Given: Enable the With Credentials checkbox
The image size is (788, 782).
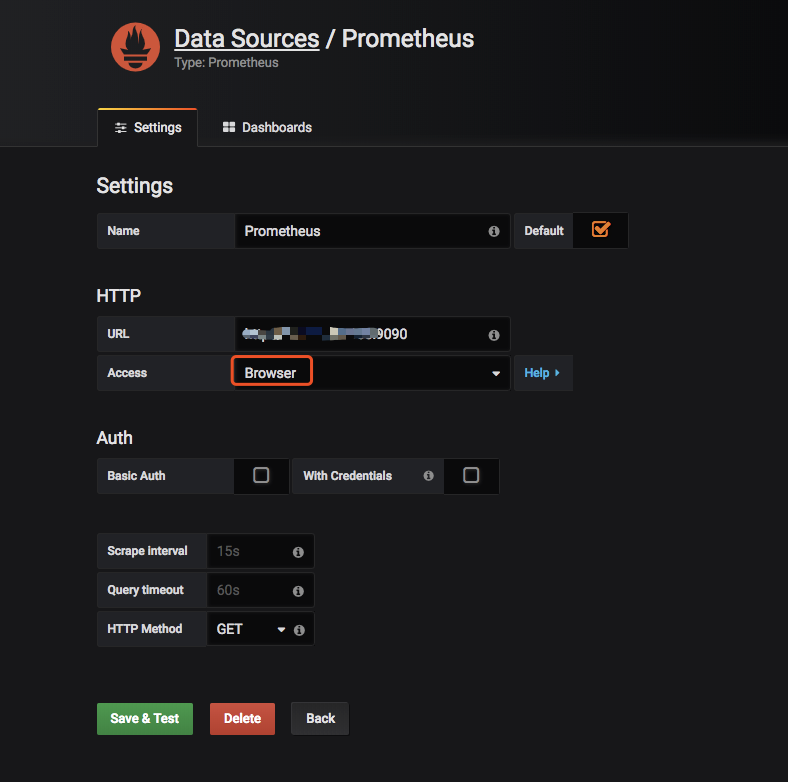Looking at the screenshot, I should pyautogui.click(x=471, y=475).
